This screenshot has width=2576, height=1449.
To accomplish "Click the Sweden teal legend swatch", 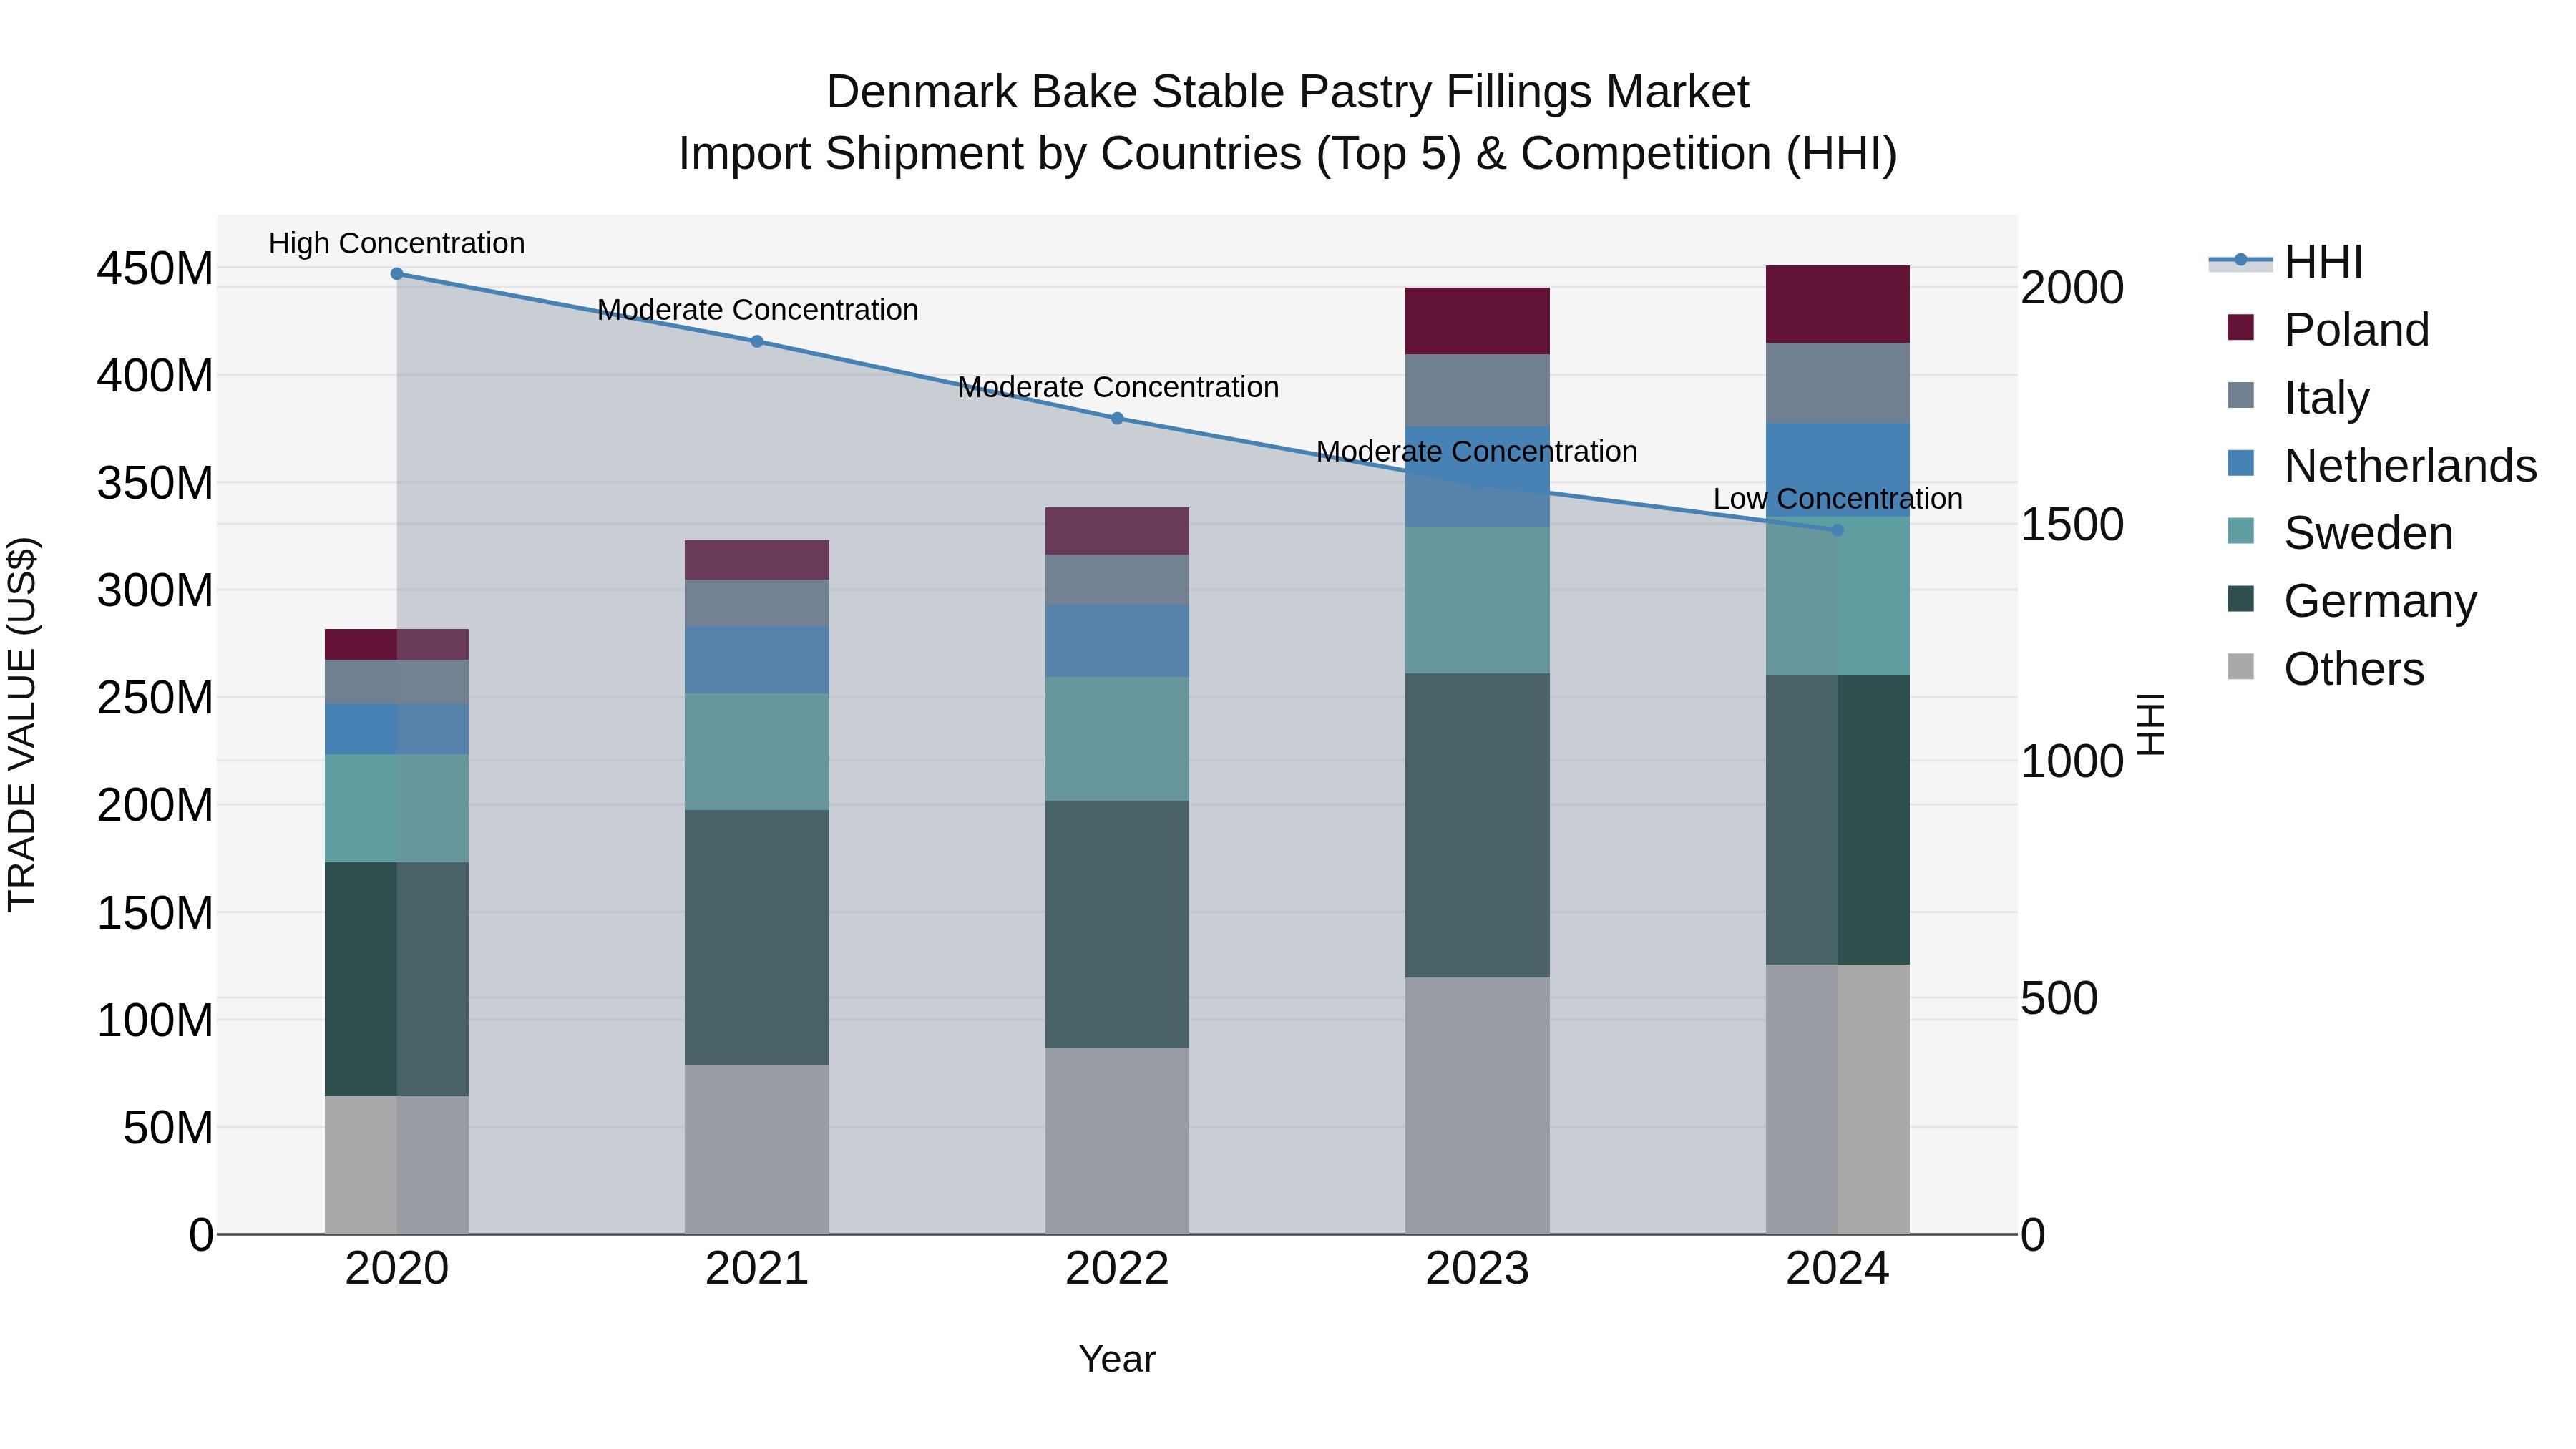I will coord(2241,532).
